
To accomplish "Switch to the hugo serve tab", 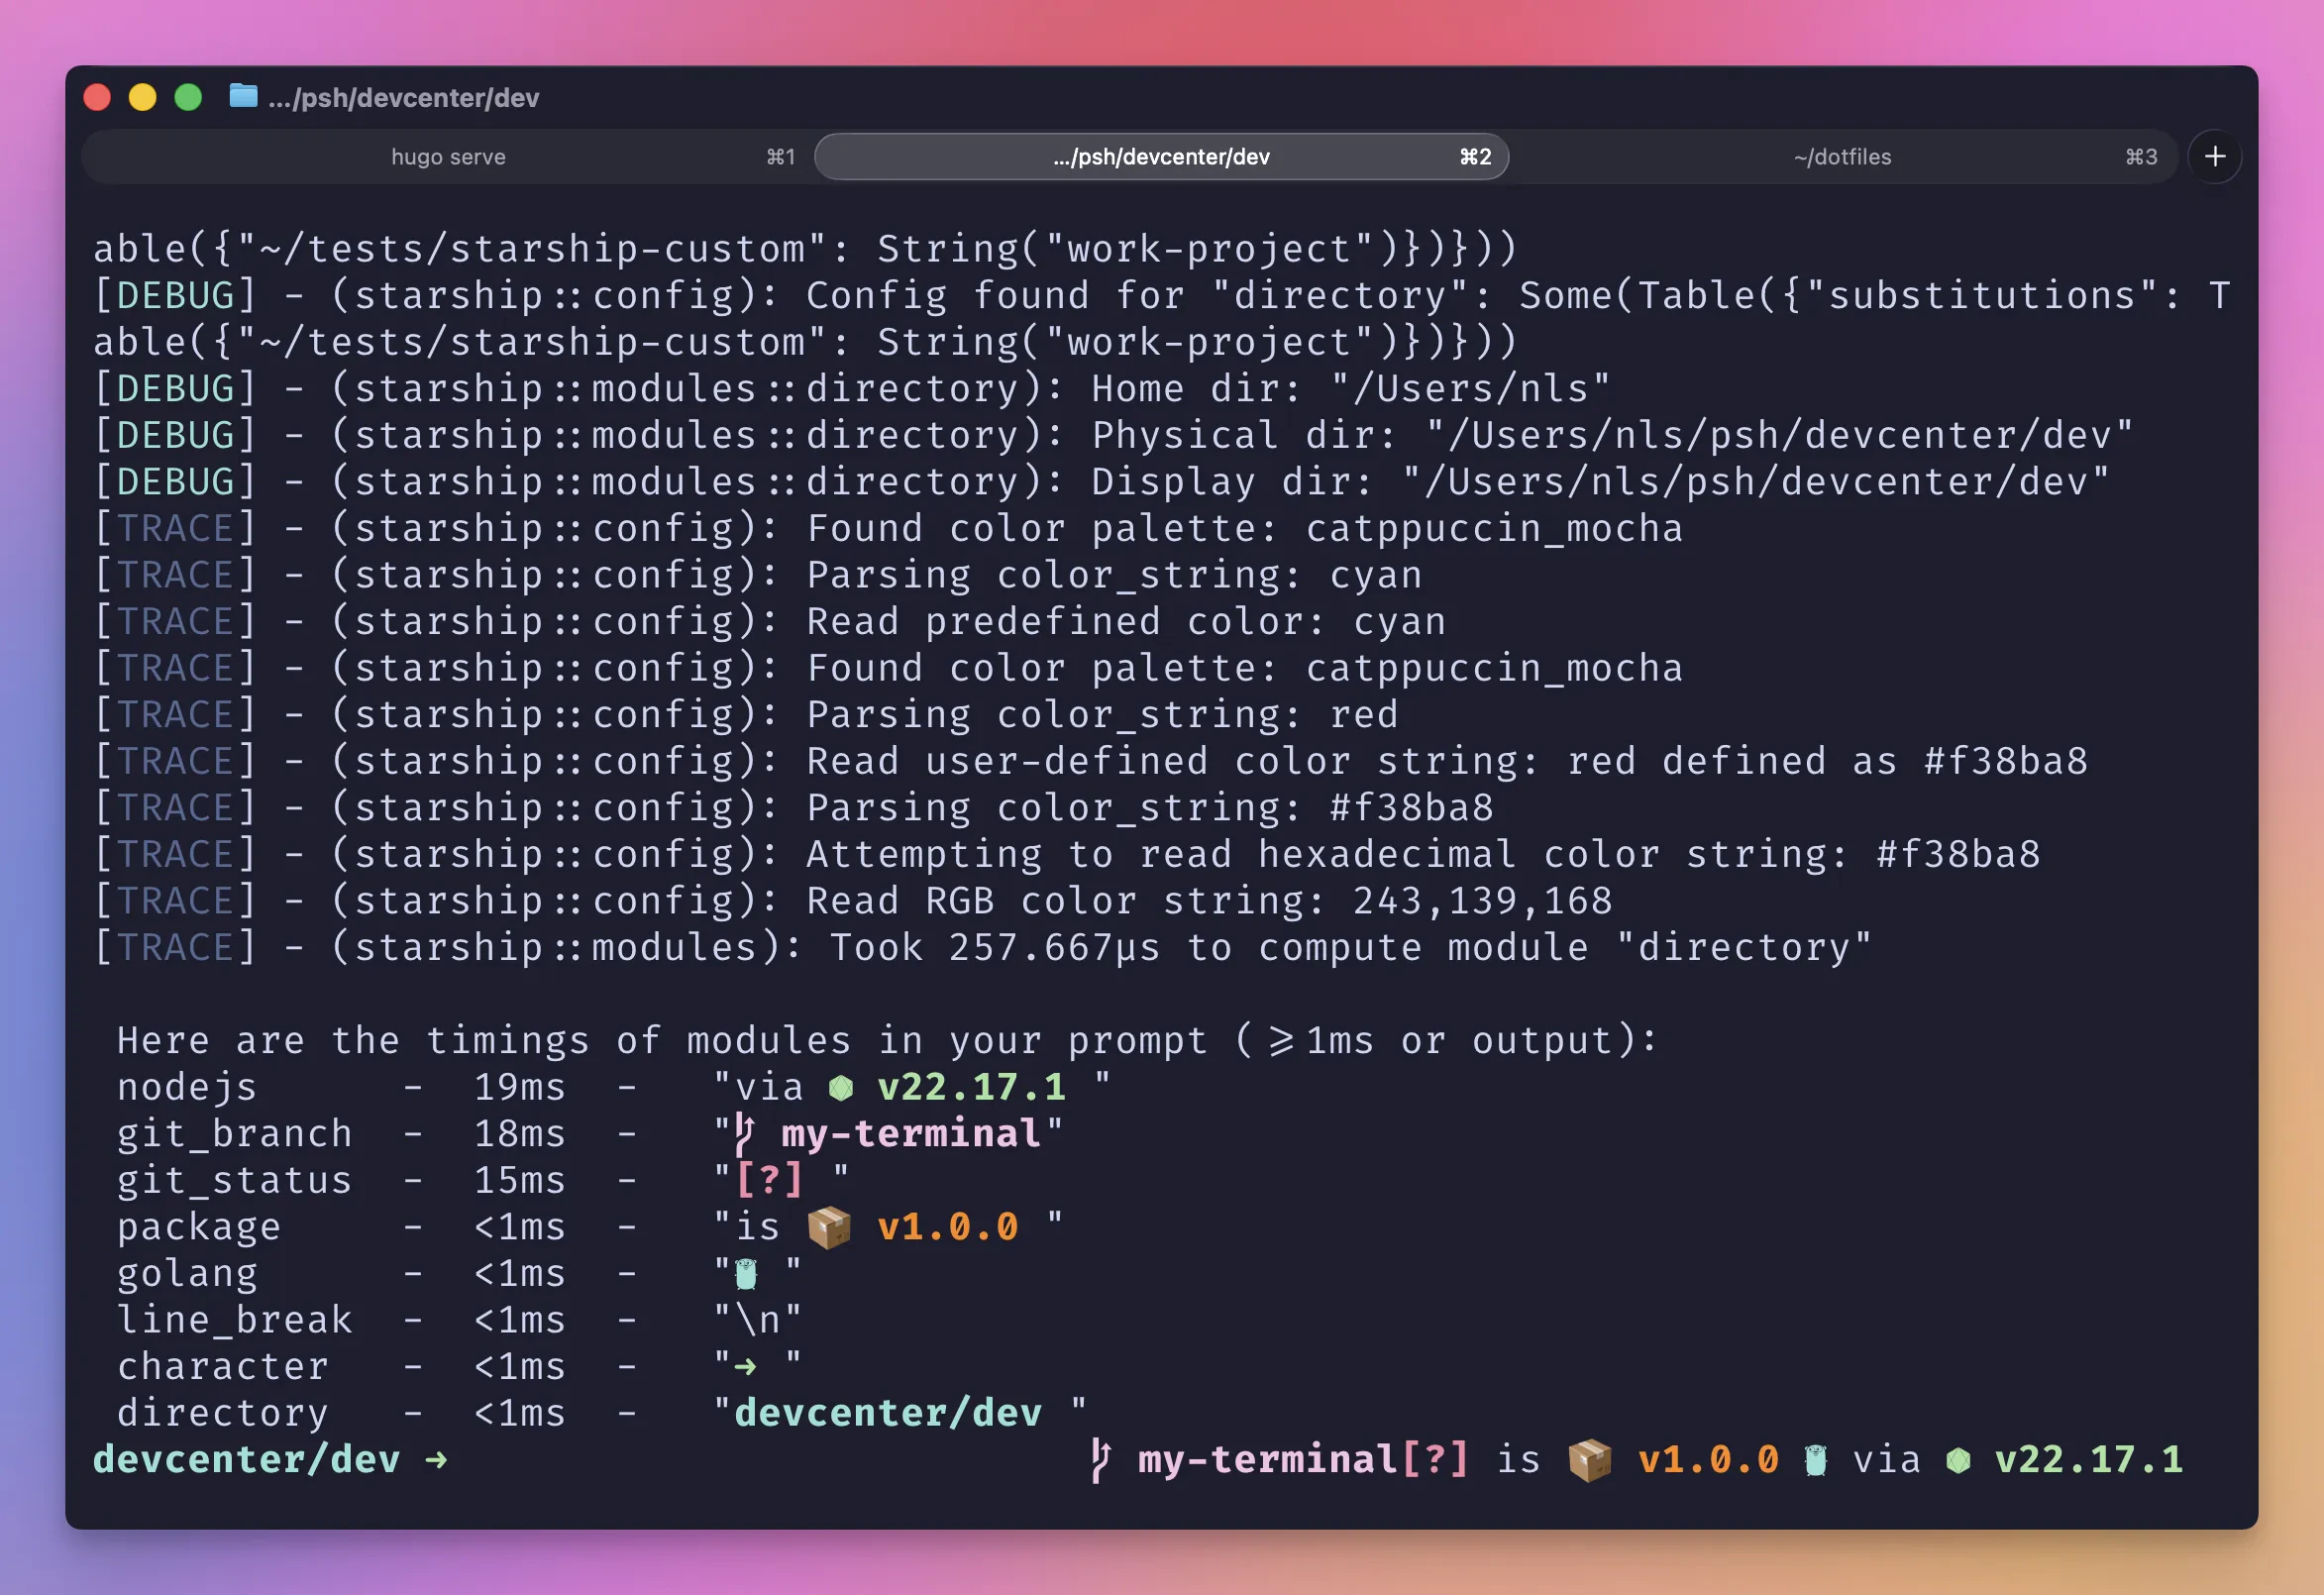I will 448,157.
